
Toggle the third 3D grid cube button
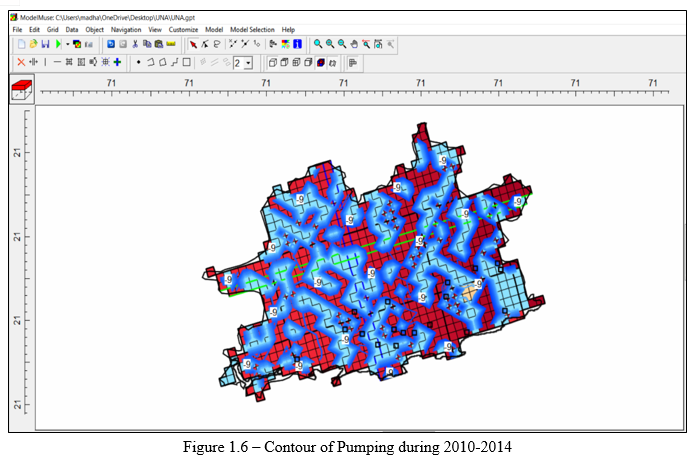297,63
